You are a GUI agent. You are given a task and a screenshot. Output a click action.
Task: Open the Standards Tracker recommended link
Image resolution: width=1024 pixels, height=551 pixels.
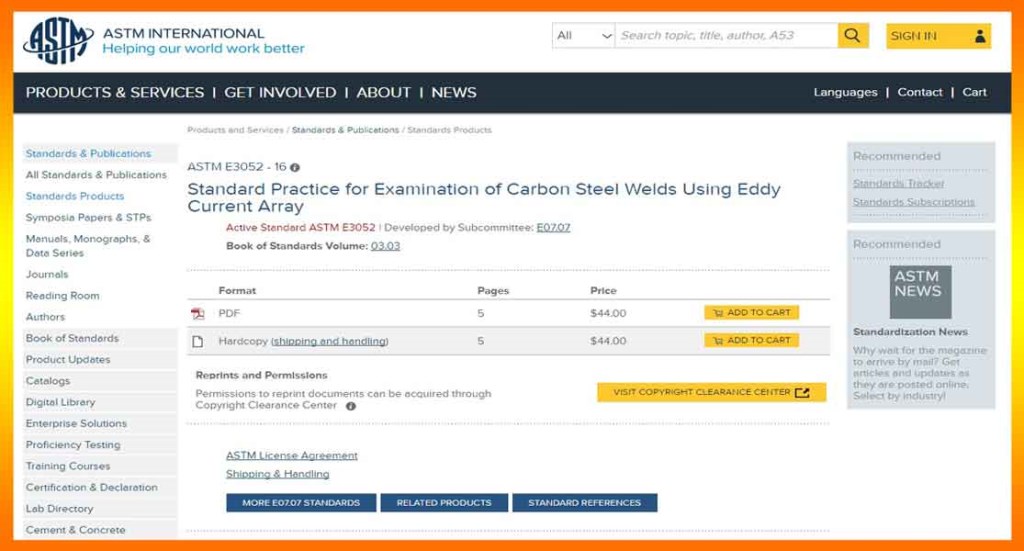(898, 183)
